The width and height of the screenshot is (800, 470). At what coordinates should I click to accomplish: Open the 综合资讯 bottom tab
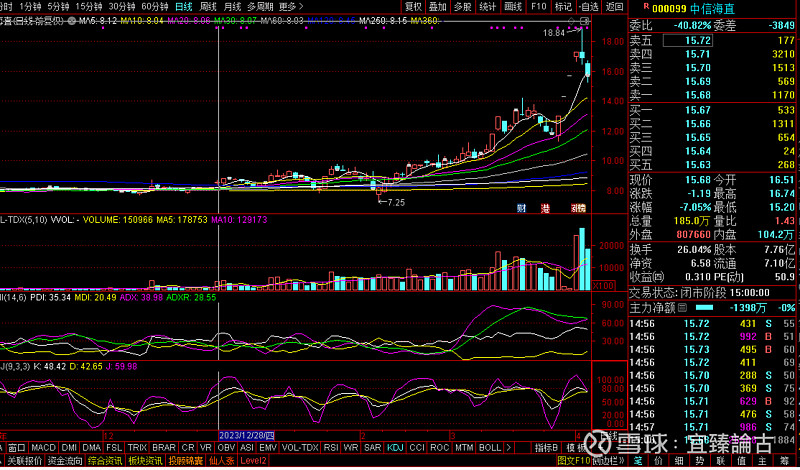[x=105, y=460]
